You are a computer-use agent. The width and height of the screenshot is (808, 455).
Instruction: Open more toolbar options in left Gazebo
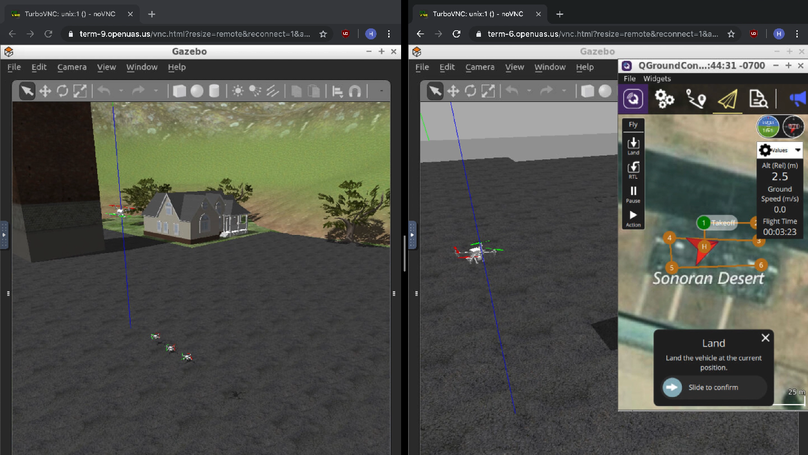[x=381, y=91]
